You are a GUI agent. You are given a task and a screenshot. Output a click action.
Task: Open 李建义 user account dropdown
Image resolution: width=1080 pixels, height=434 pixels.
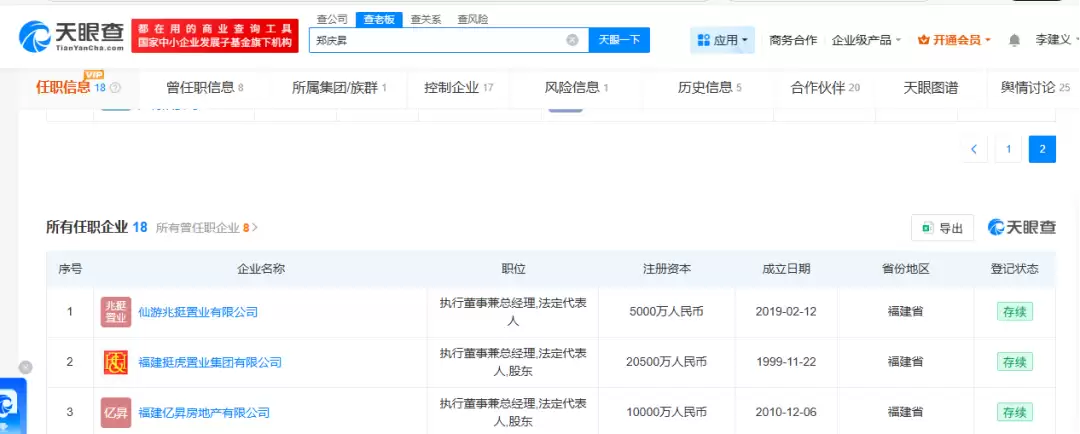[1056, 40]
